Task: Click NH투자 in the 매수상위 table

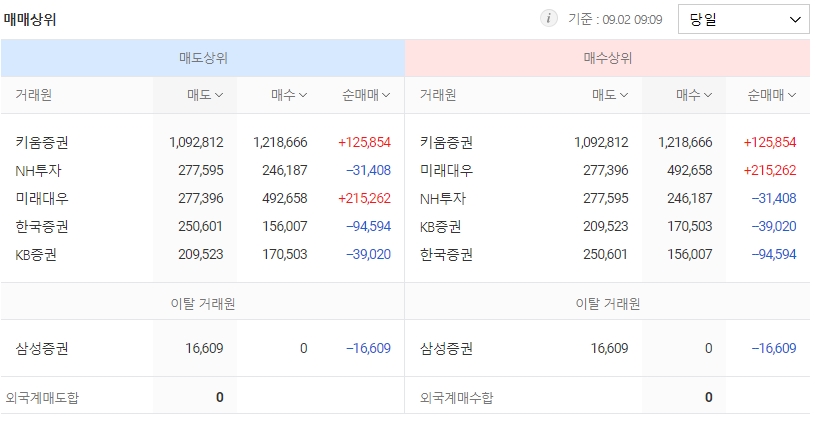Action: pyautogui.click(x=443, y=199)
